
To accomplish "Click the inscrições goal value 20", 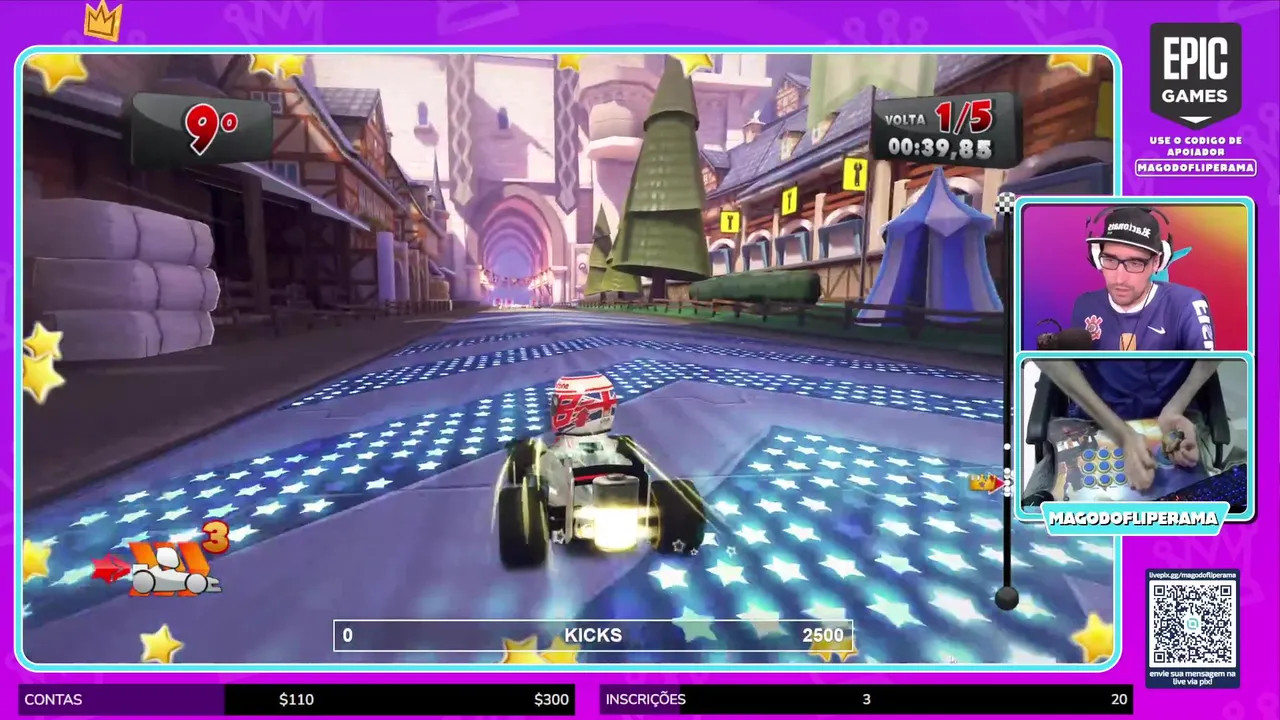I will coord(1119,700).
